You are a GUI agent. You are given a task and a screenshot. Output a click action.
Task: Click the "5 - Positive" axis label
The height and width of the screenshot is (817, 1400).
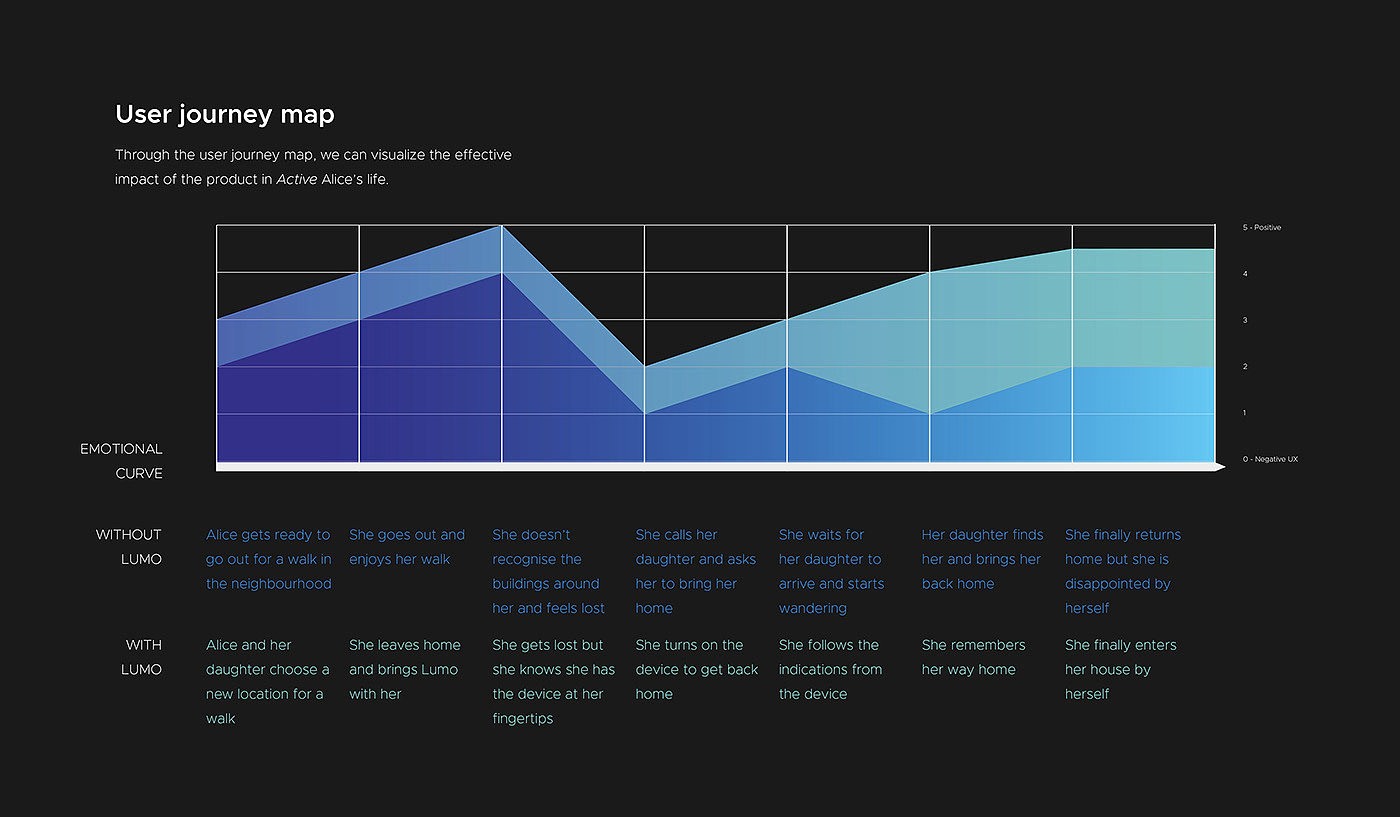(1261, 228)
